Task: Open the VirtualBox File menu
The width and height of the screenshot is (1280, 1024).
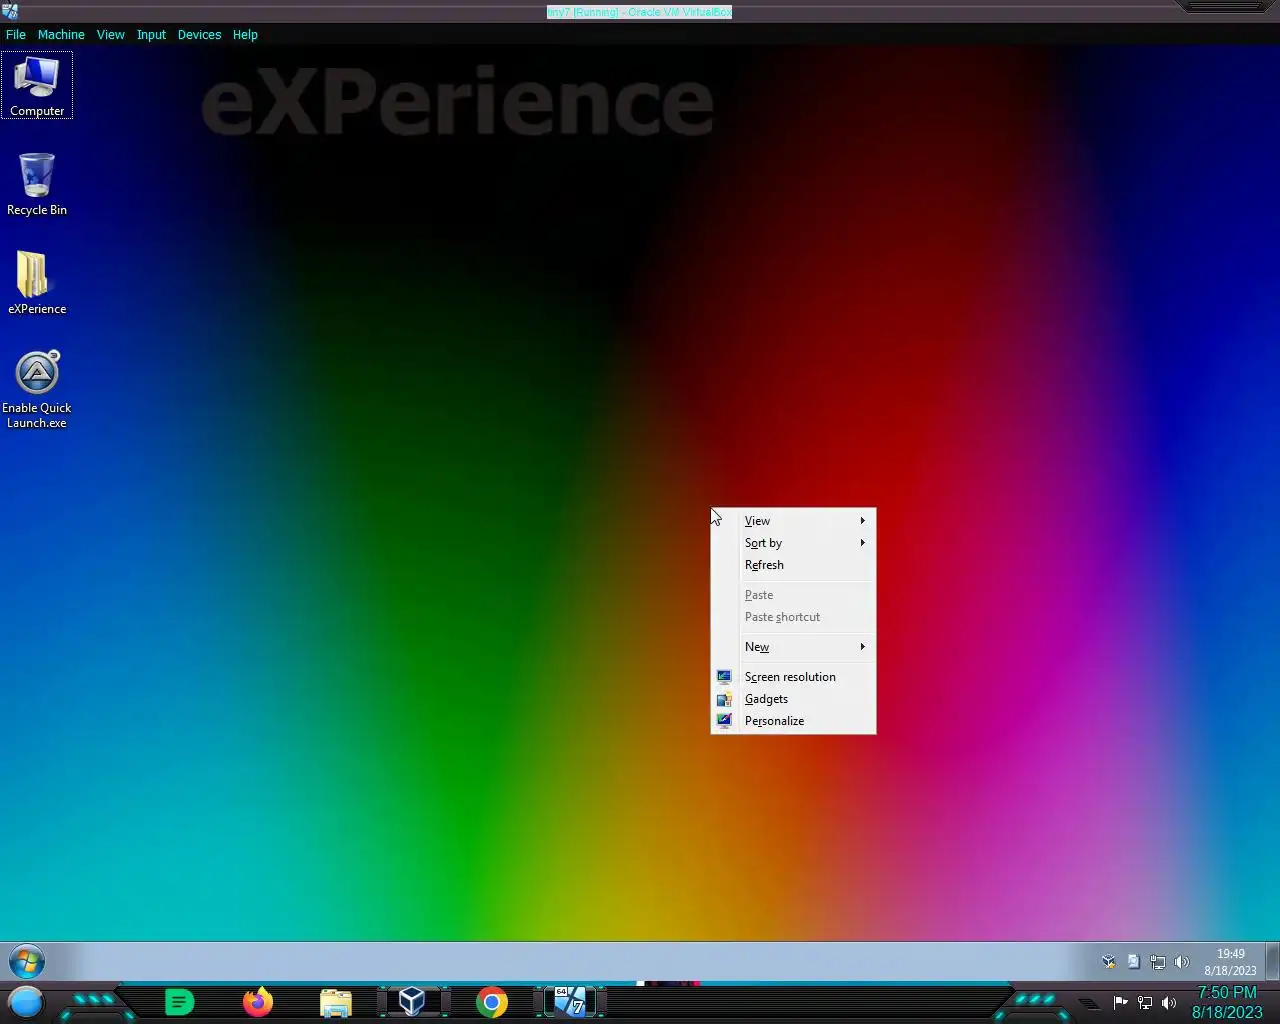Action: click(x=16, y=34)
